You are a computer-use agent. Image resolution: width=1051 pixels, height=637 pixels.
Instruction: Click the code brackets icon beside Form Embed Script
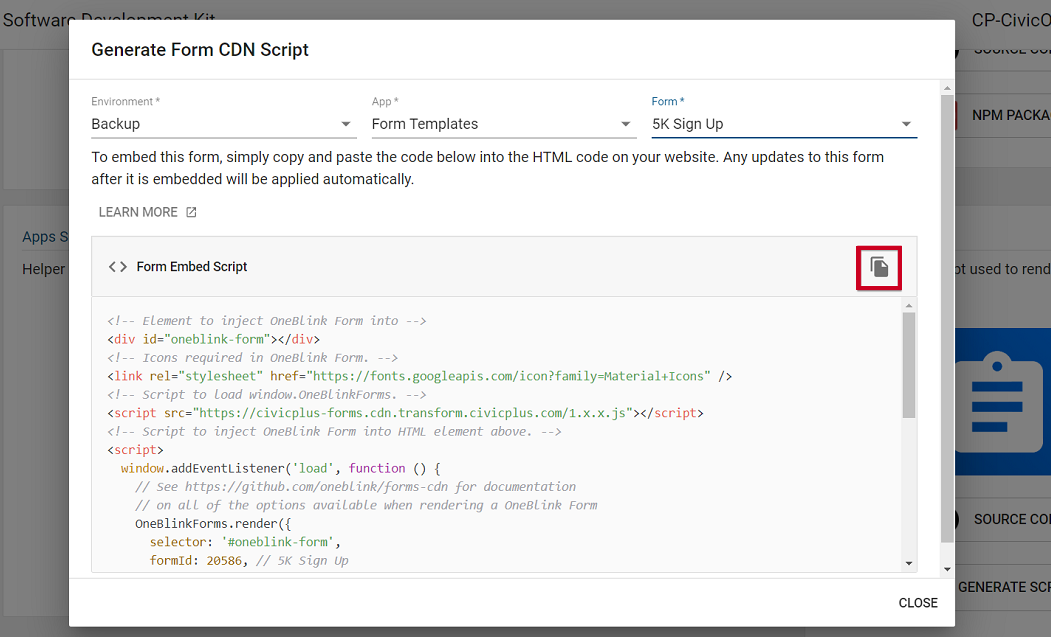coord(117,267)
